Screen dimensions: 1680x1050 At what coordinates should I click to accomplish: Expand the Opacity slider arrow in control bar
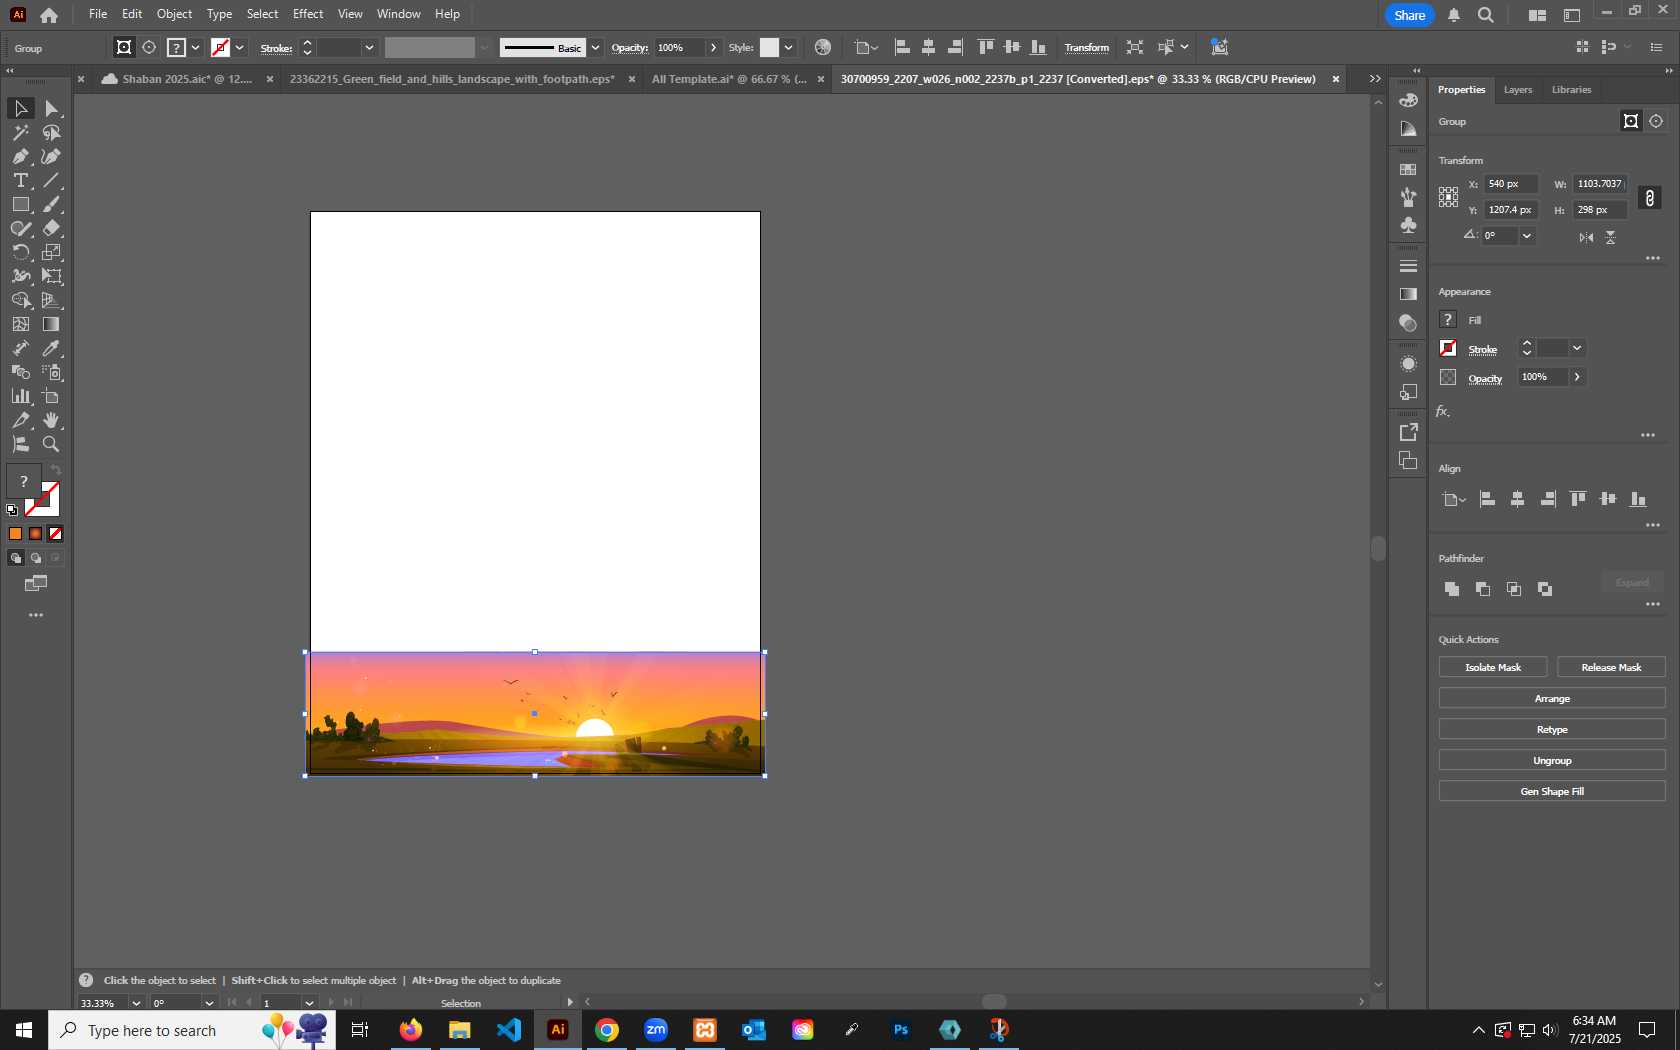pyautogui.click(x=713, y=47)
